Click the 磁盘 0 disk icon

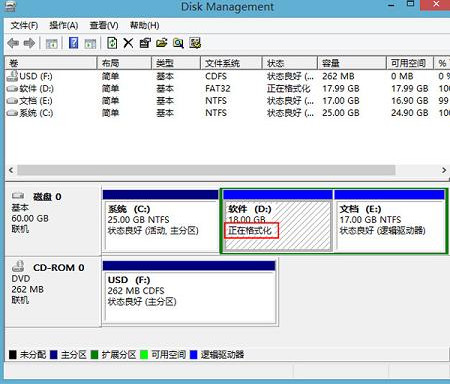18,196
